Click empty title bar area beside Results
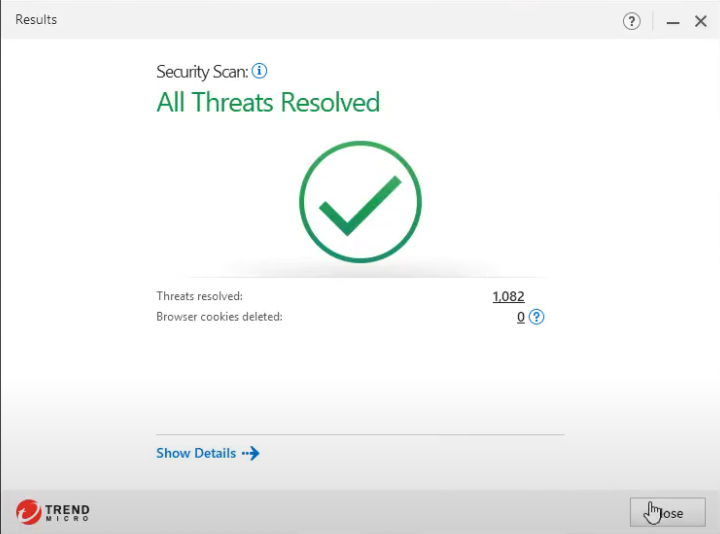The width and height of the screenshot is (720, 534). [x=330, y=20]
